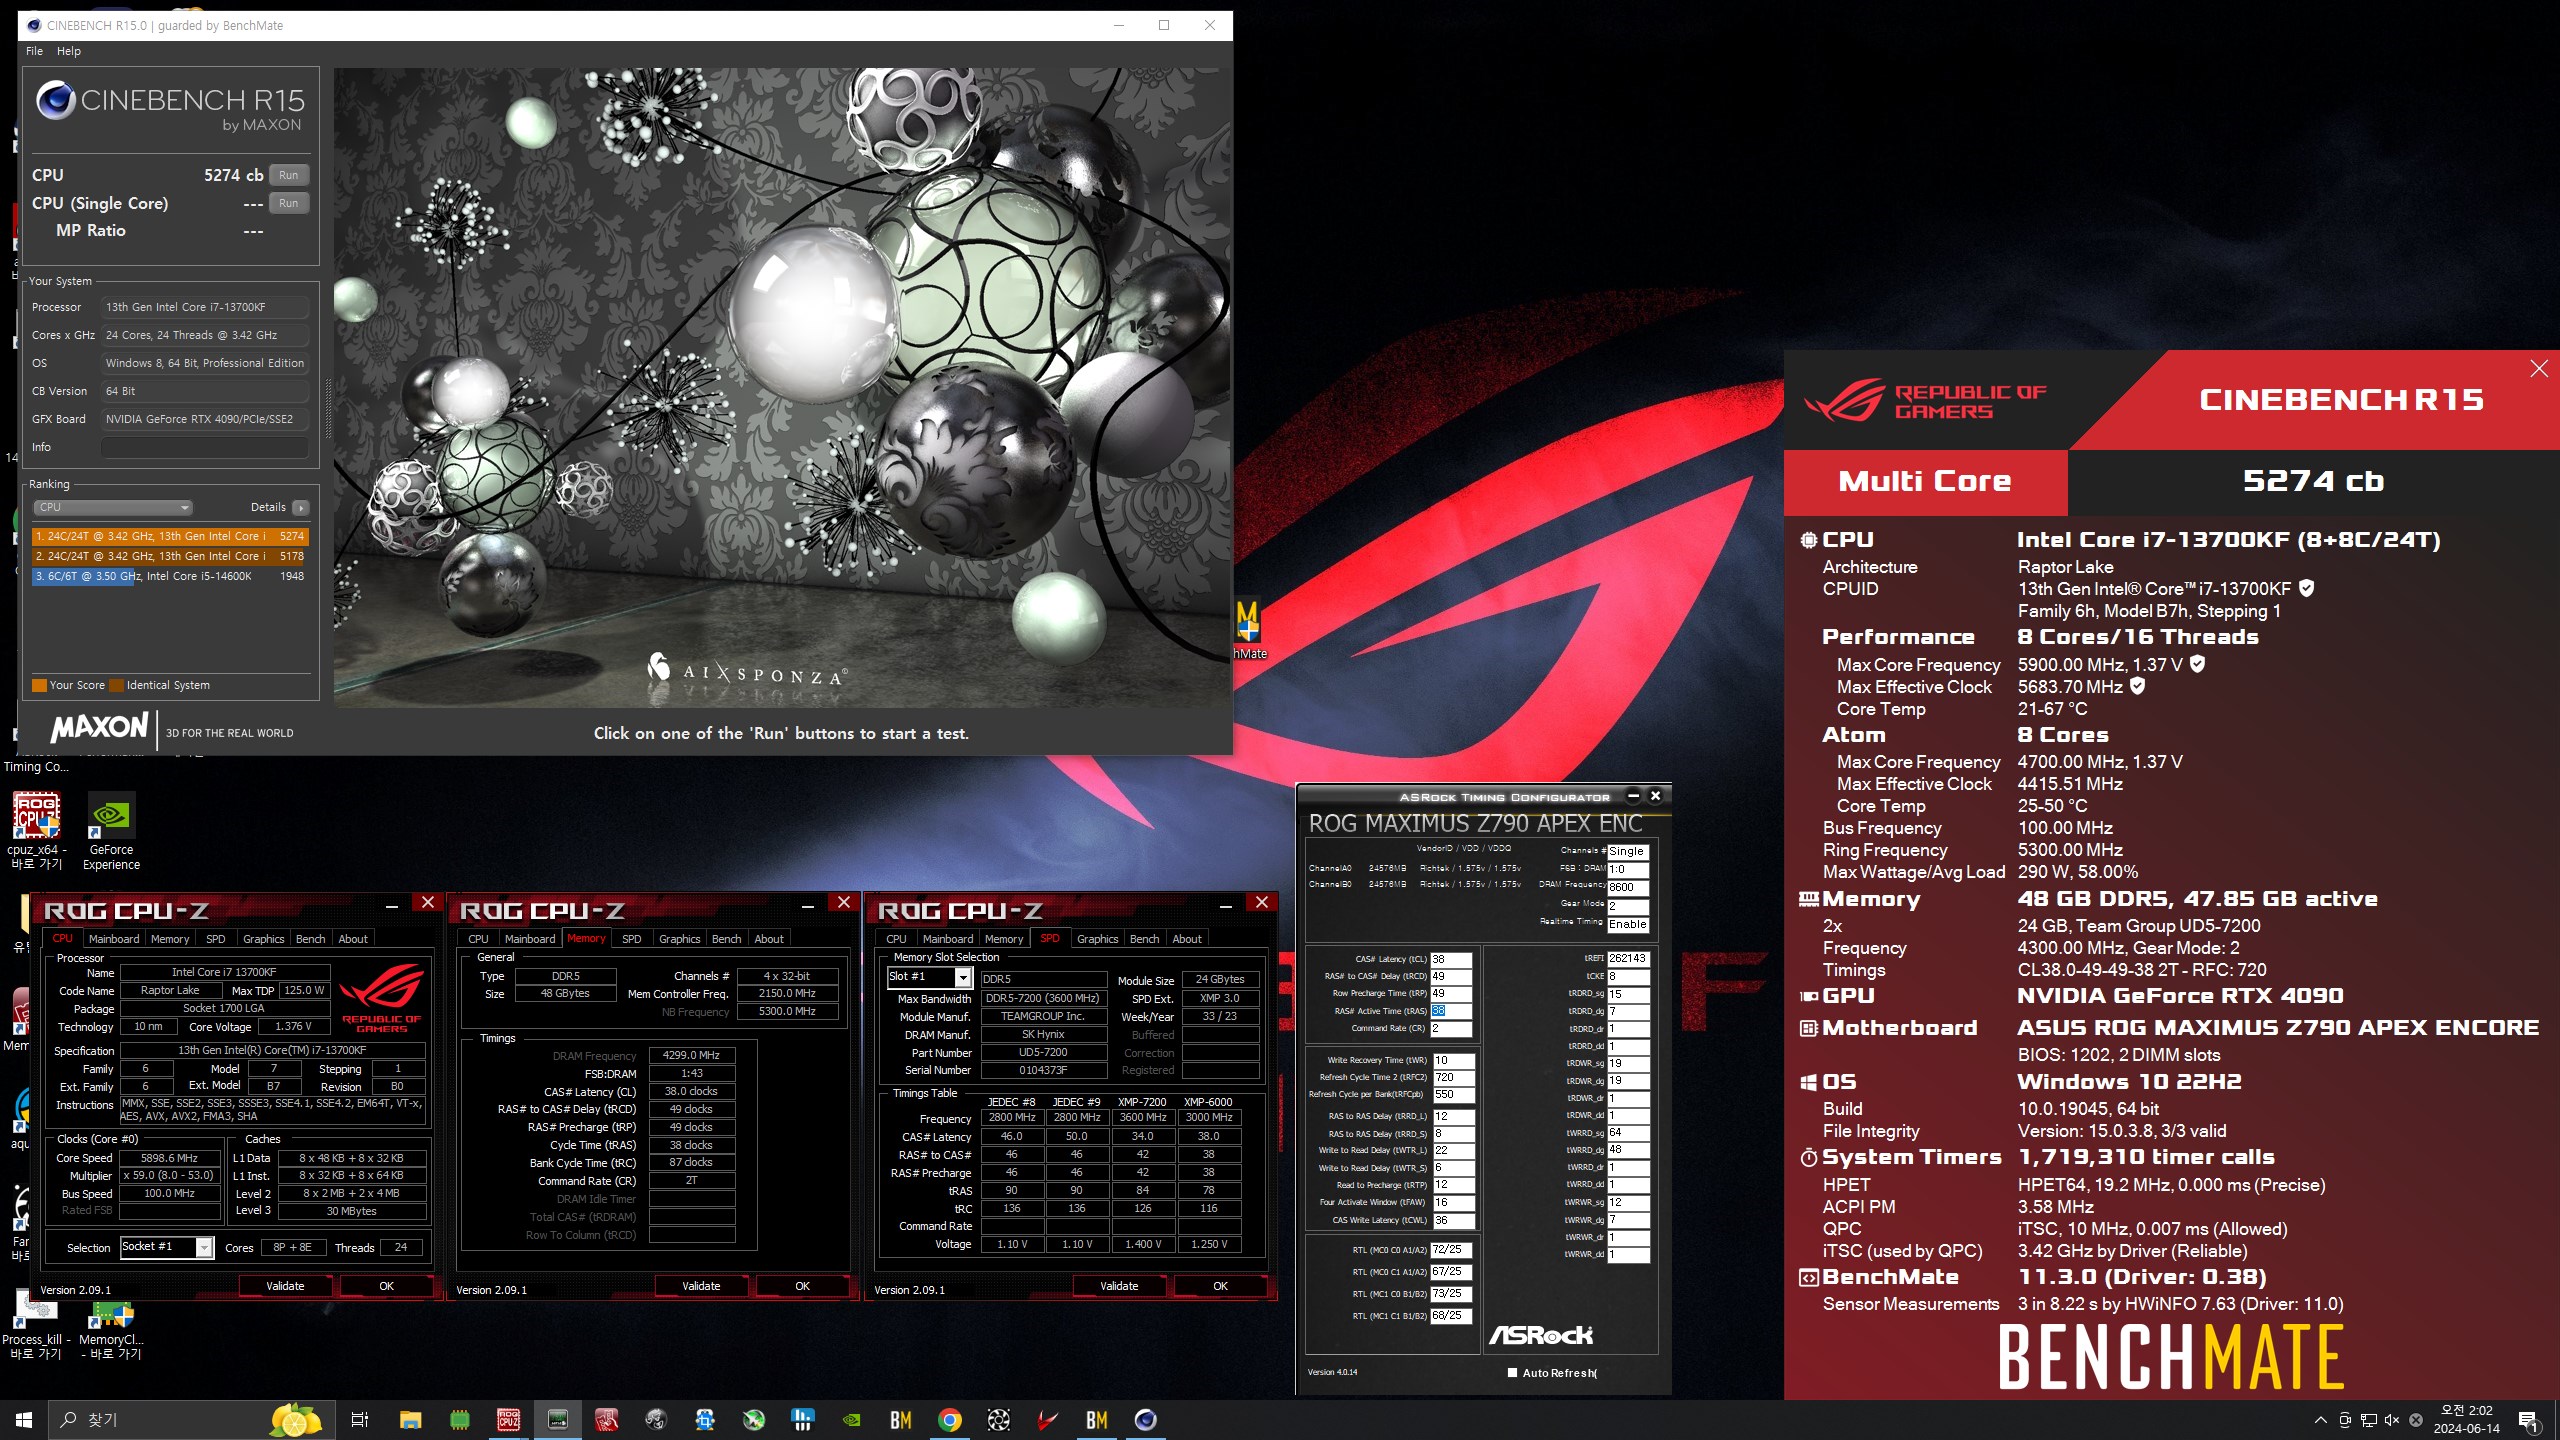2560x1440 pixels.
Task: Switch to ROG CPU-Z on taskbar
Action: coord(509,1419)
